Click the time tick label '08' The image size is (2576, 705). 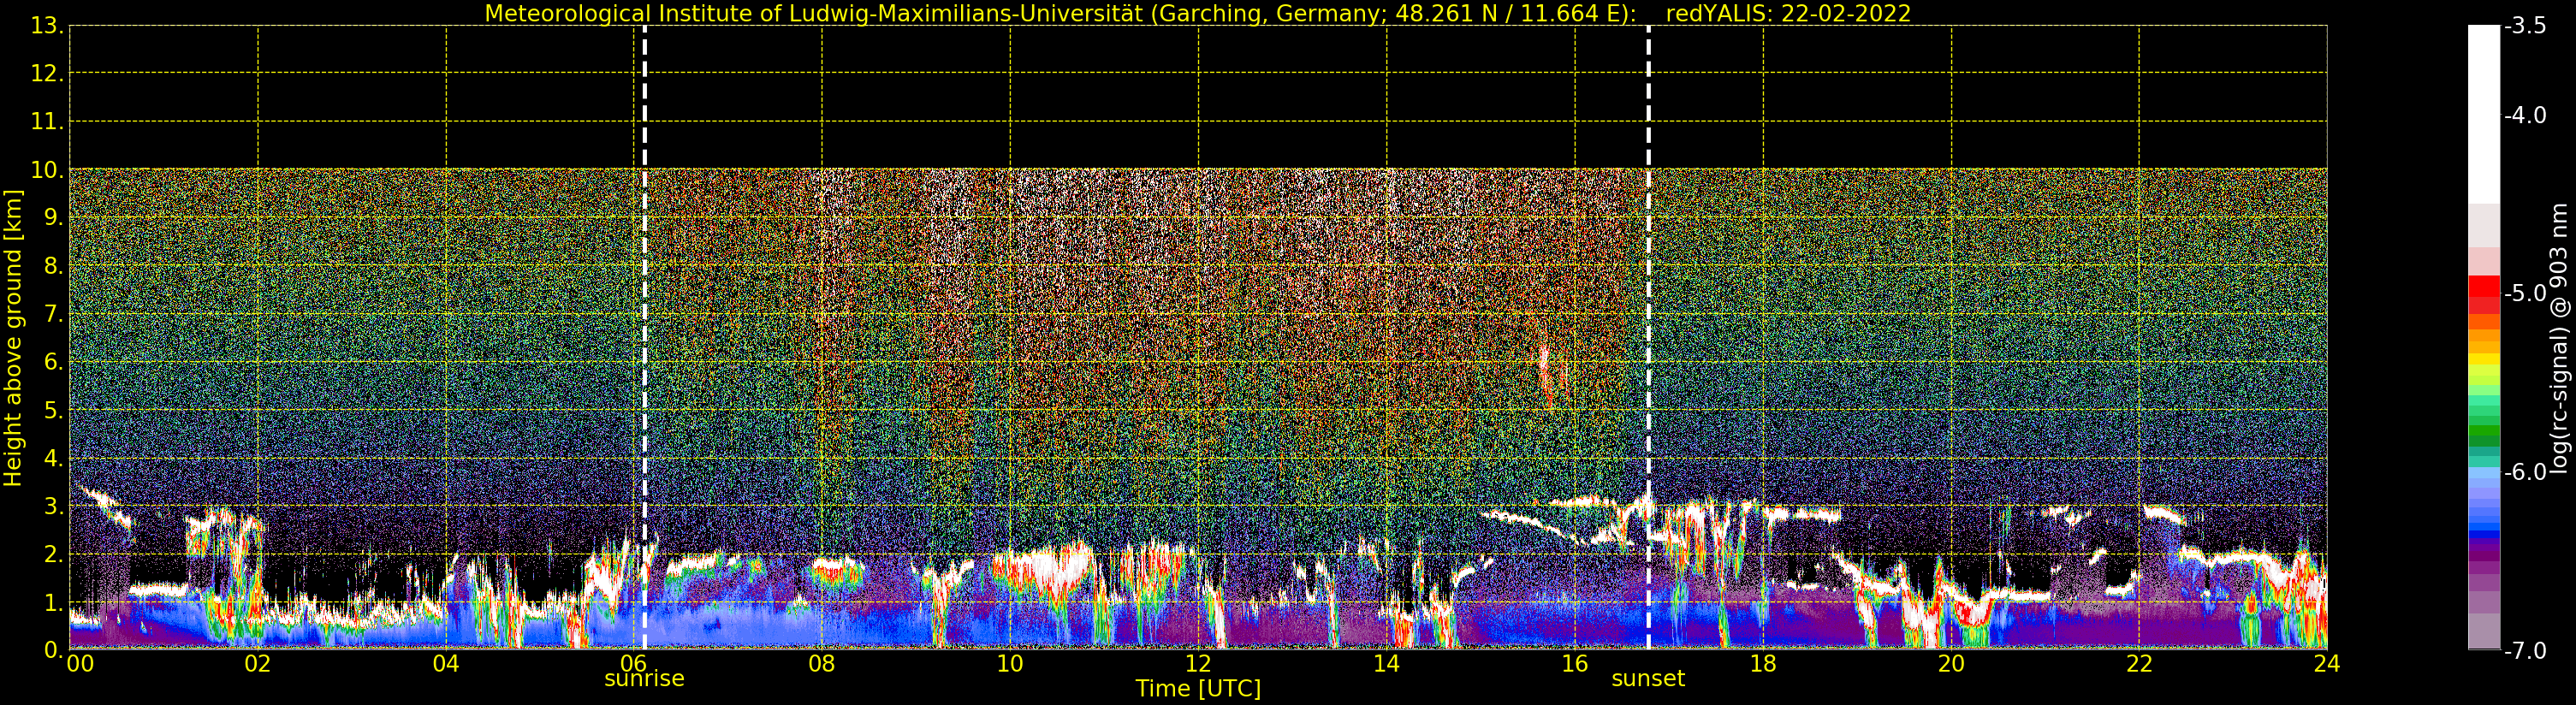(822, 664)
